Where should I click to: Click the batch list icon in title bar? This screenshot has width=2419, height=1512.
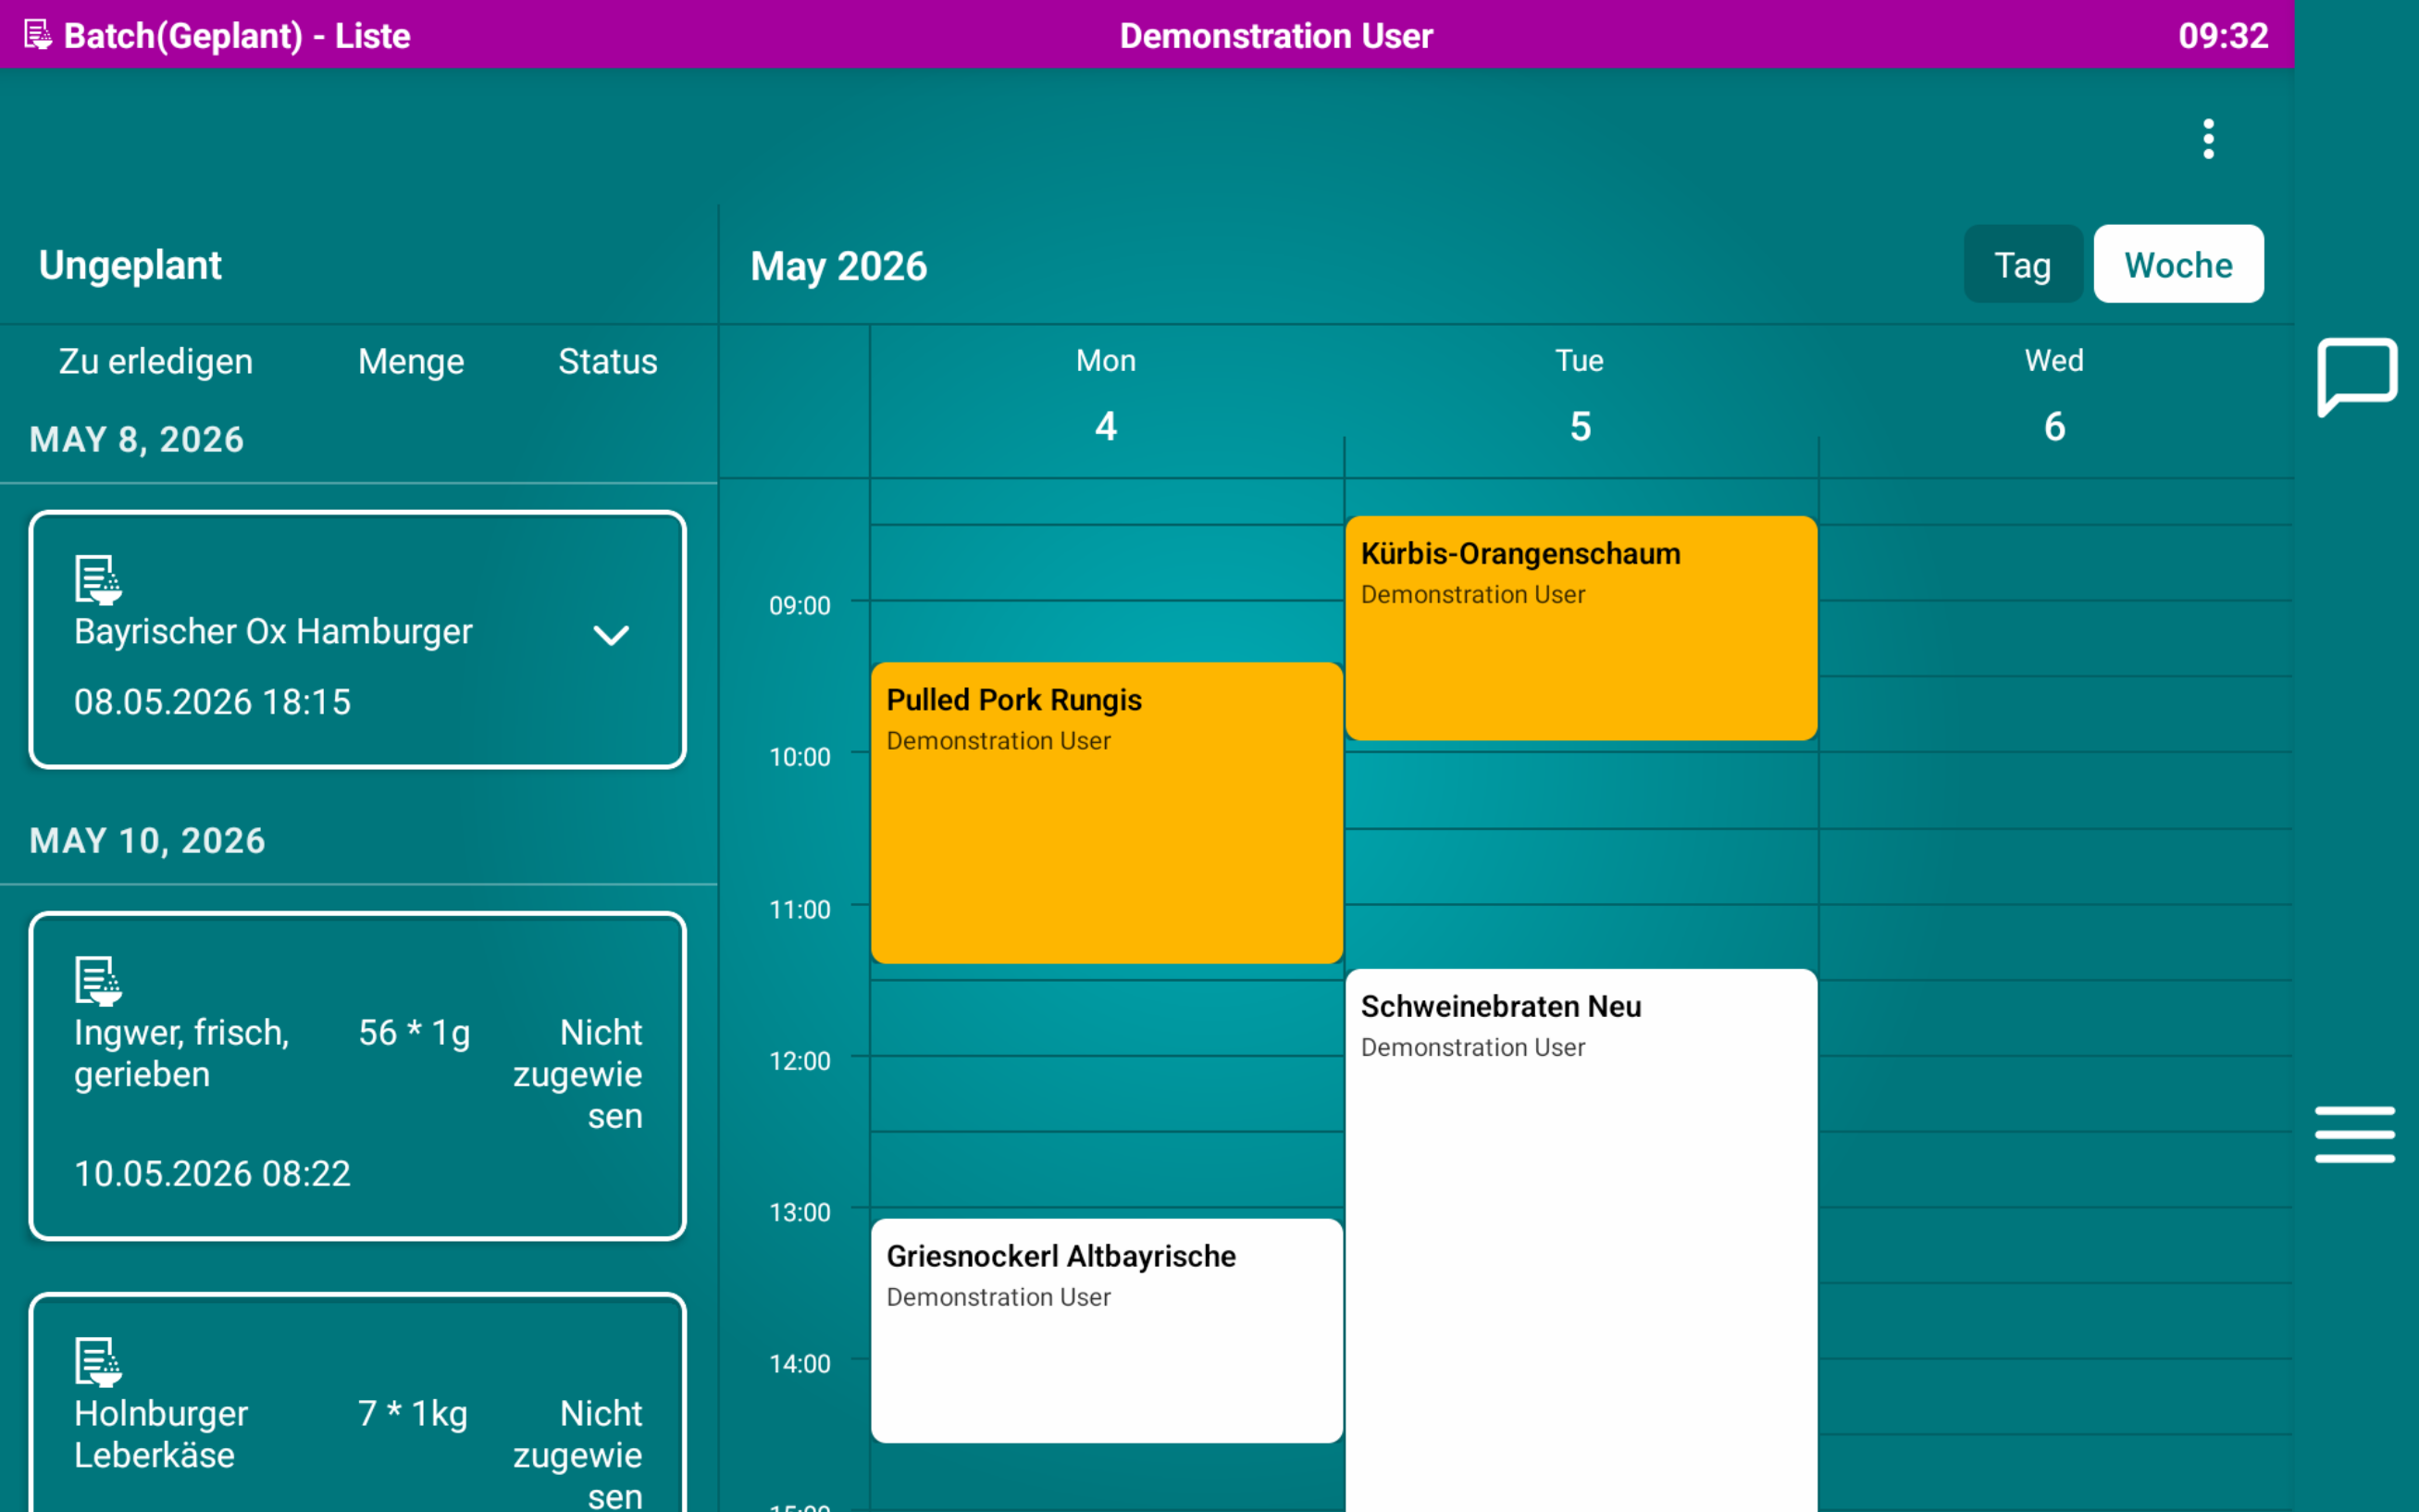(38, 36)
